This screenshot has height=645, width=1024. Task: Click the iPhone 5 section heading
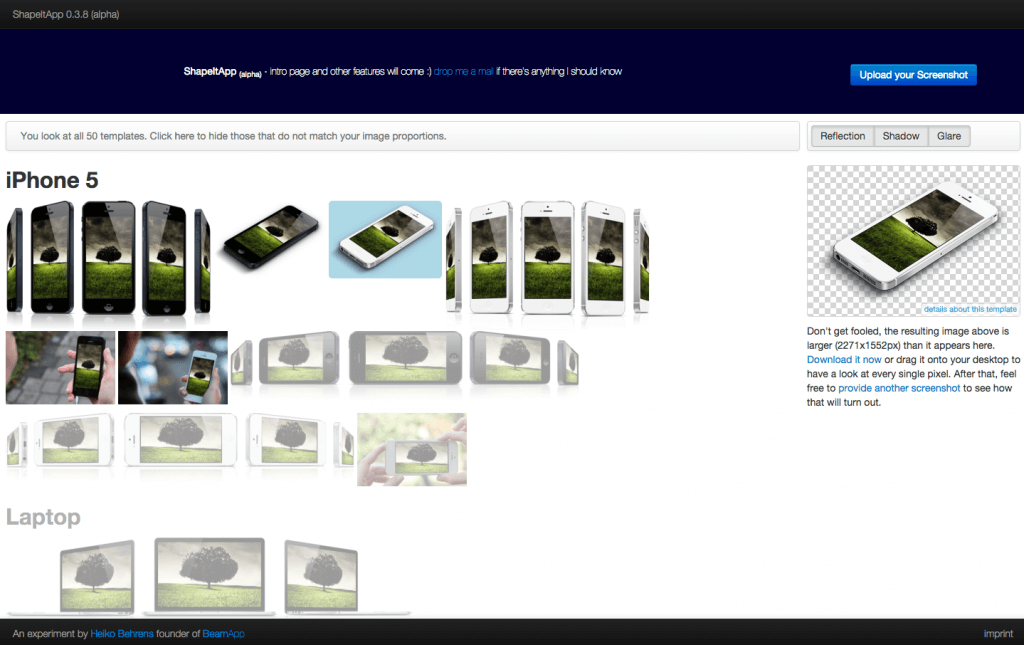tap(52, 180)
